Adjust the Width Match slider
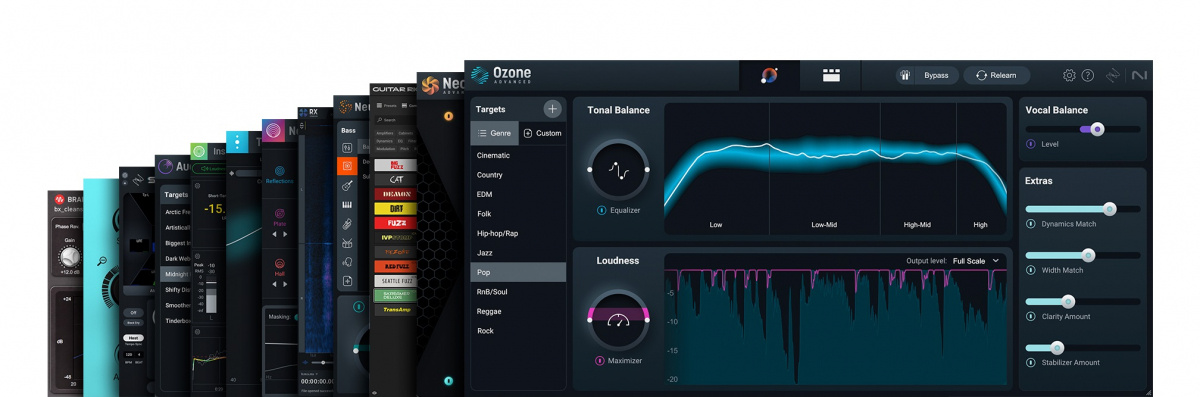 (x=1082, y=255)
